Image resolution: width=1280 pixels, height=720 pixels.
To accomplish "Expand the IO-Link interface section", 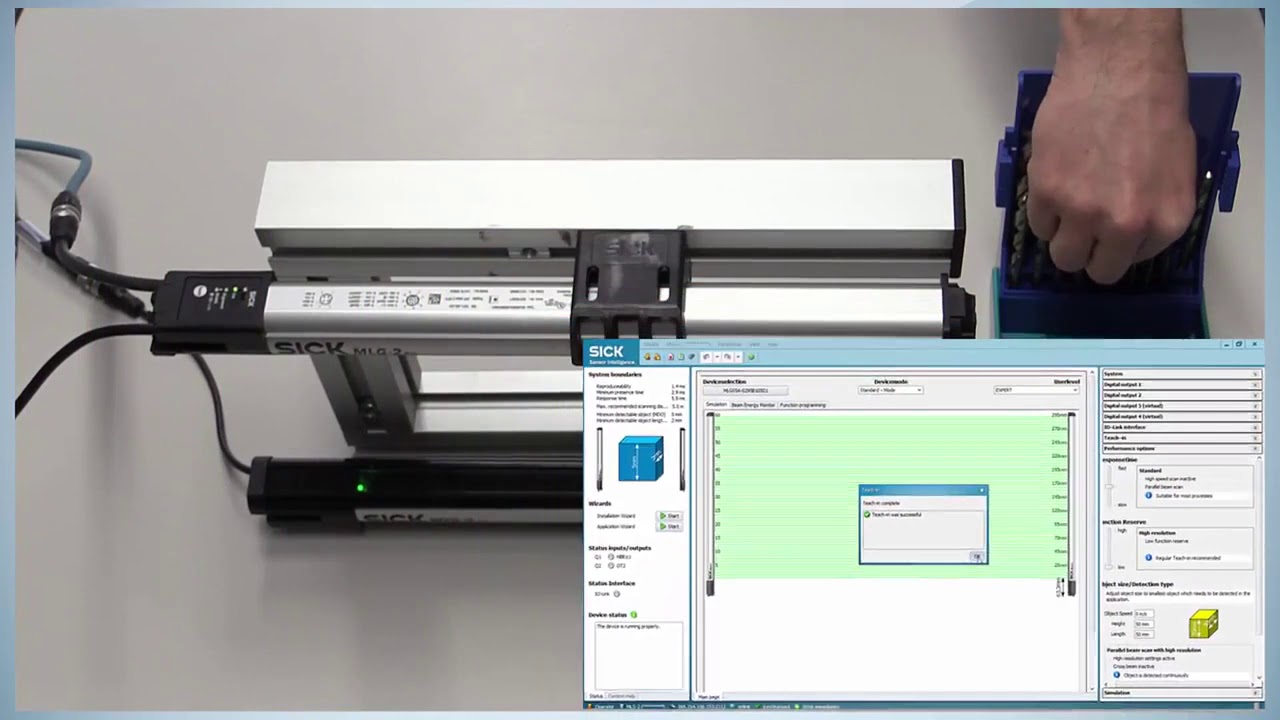I will [x=1181, y=427].
